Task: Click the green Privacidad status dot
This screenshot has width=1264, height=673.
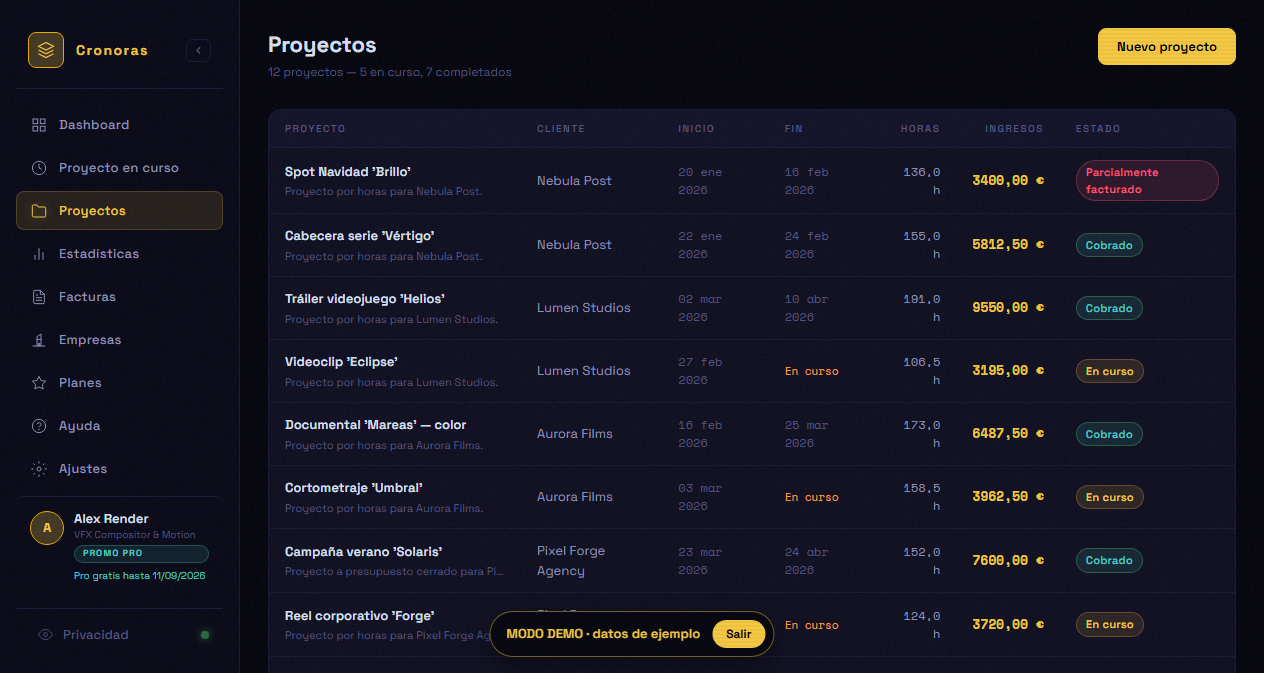Action: [205, 635]
